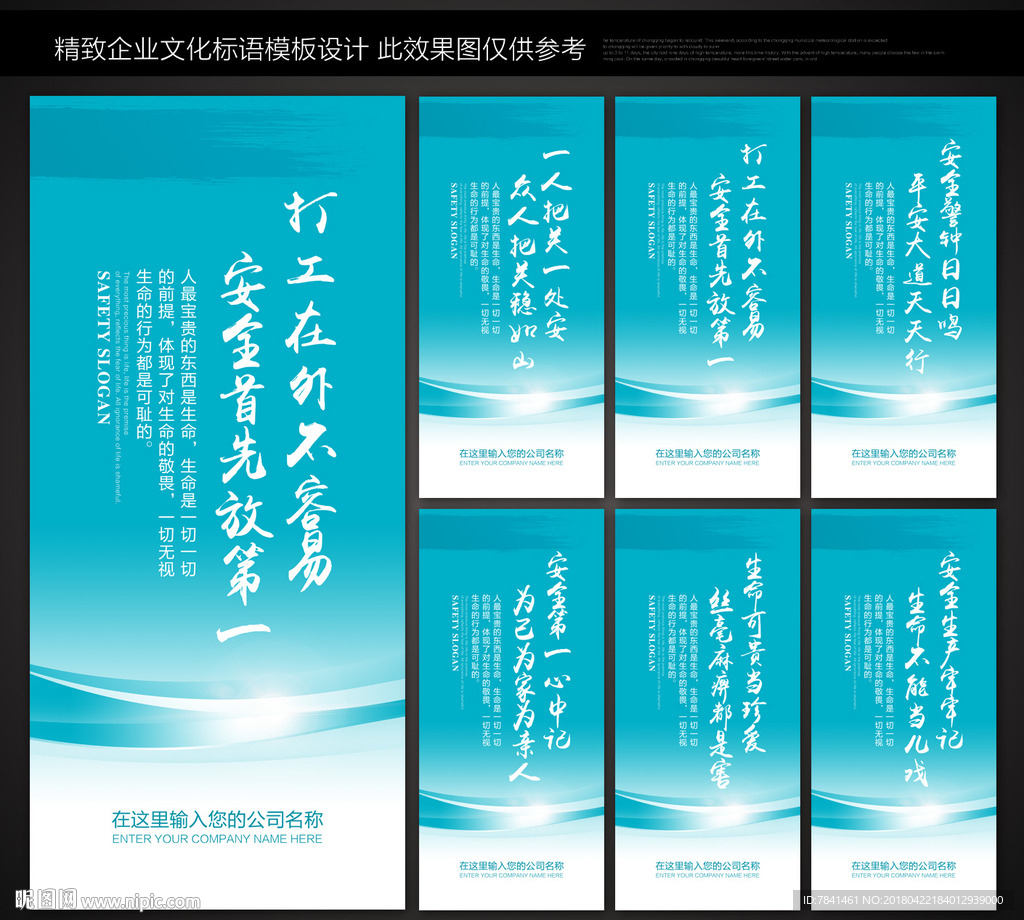Viewport: 1024px width, 920px height.
Task: Select the 生命可贵当珍爱 poster thumbnail
Action: click(x=707, y=710)
